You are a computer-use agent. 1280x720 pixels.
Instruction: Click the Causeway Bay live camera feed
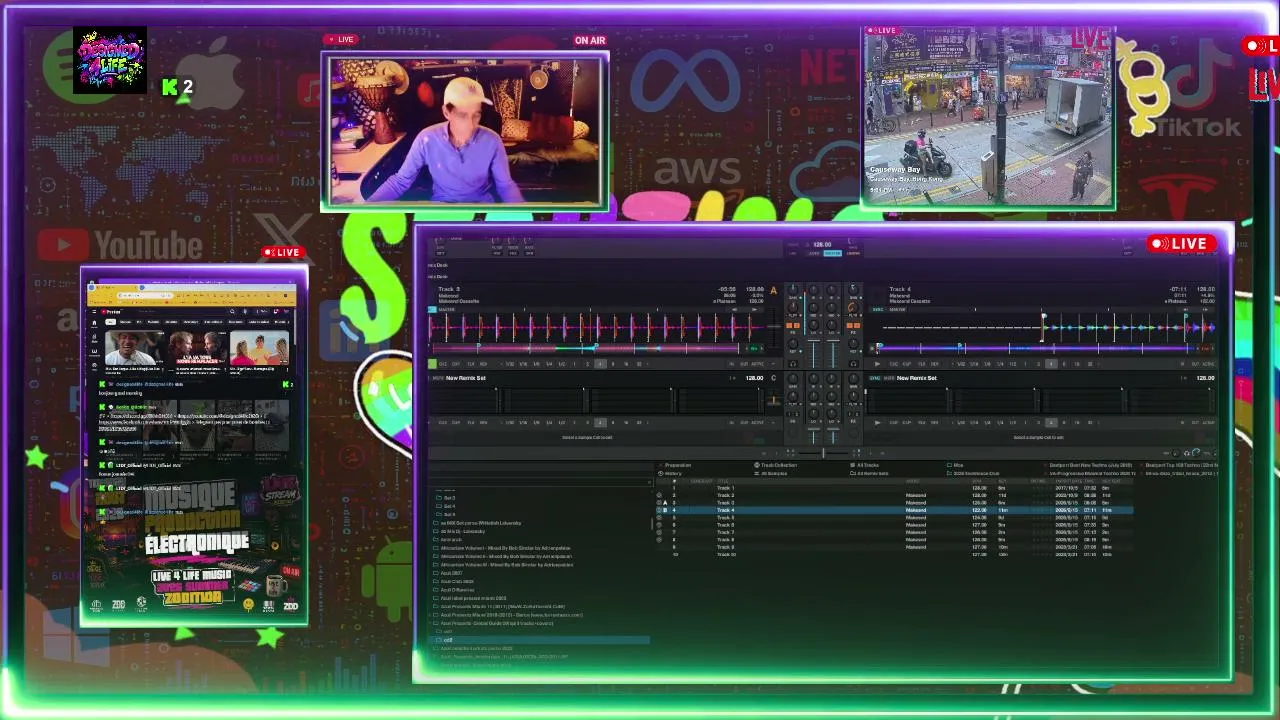coord(988,118)
